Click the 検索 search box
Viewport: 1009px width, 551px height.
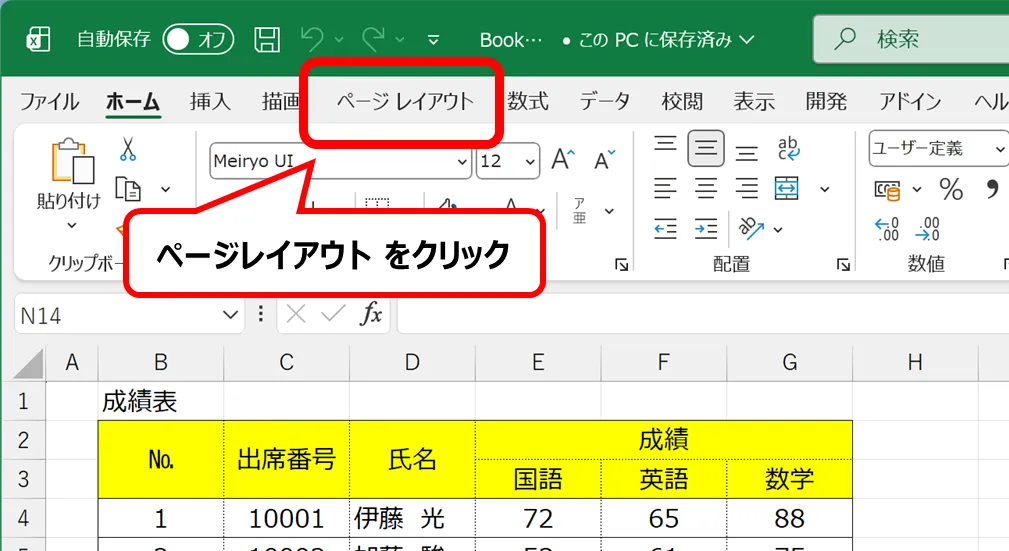click(910, 40)
